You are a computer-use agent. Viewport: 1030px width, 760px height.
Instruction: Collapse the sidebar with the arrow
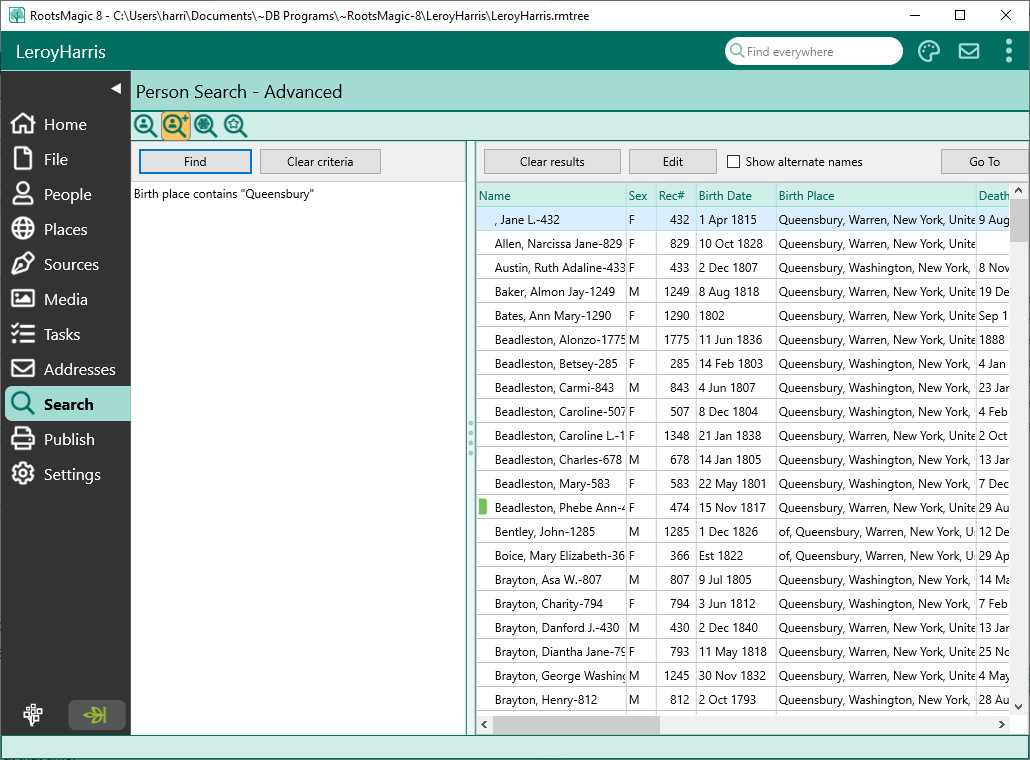[115, 89]
